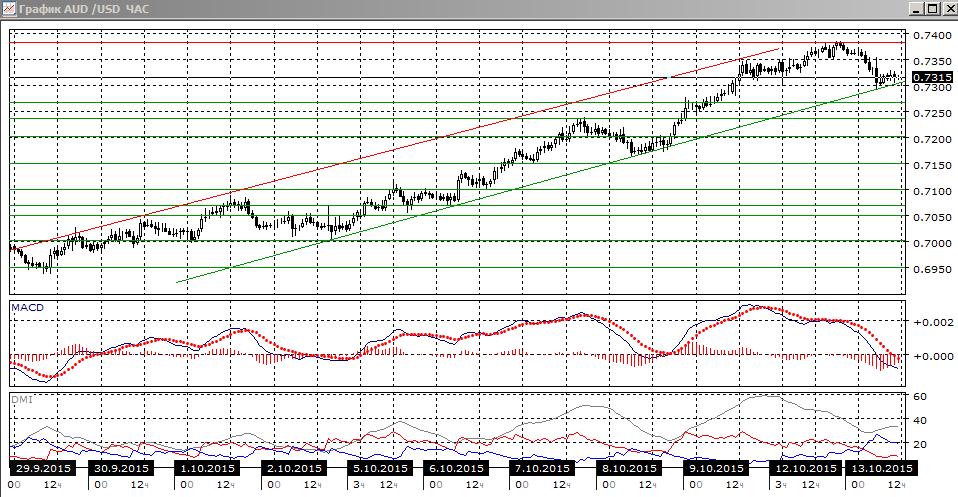Click the +0.002 MACD scale label
This screenshot has height=497, width=958.
pos(934,322)
